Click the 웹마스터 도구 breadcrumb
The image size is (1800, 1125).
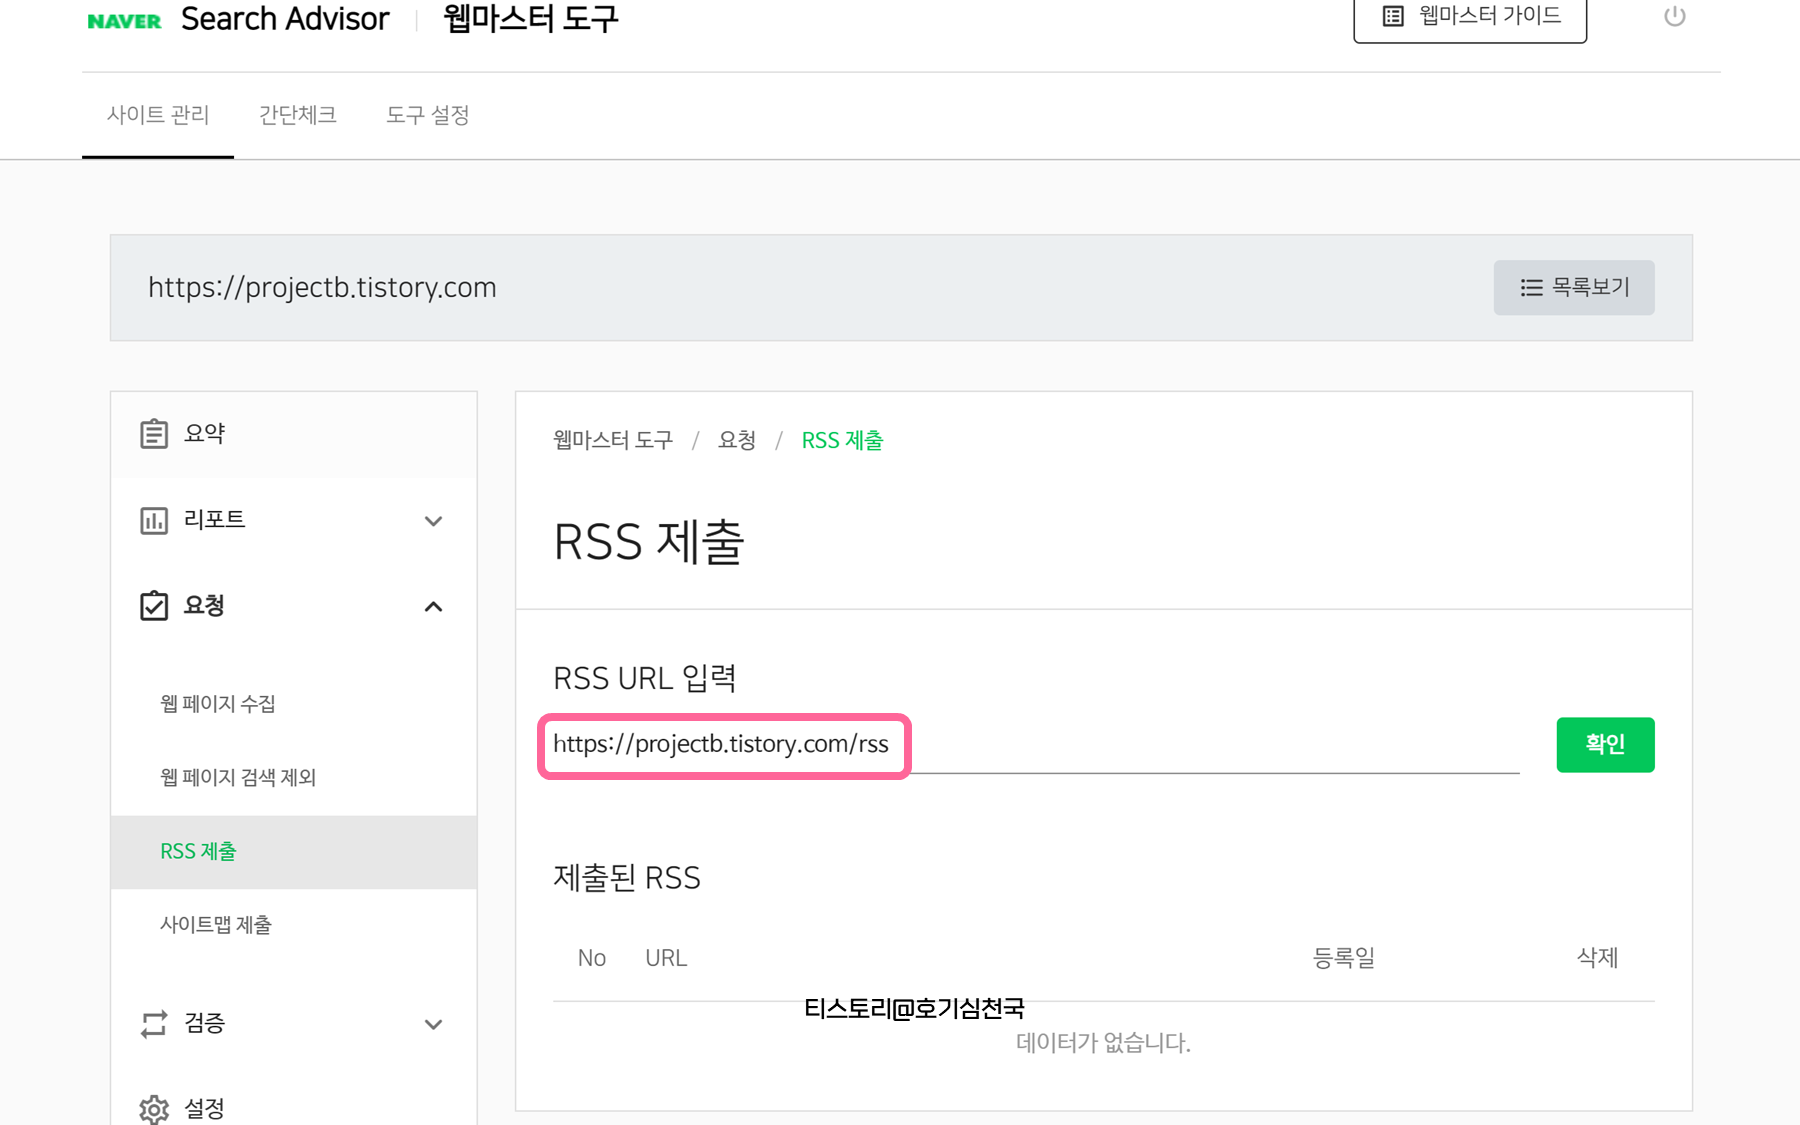[613, 441]
